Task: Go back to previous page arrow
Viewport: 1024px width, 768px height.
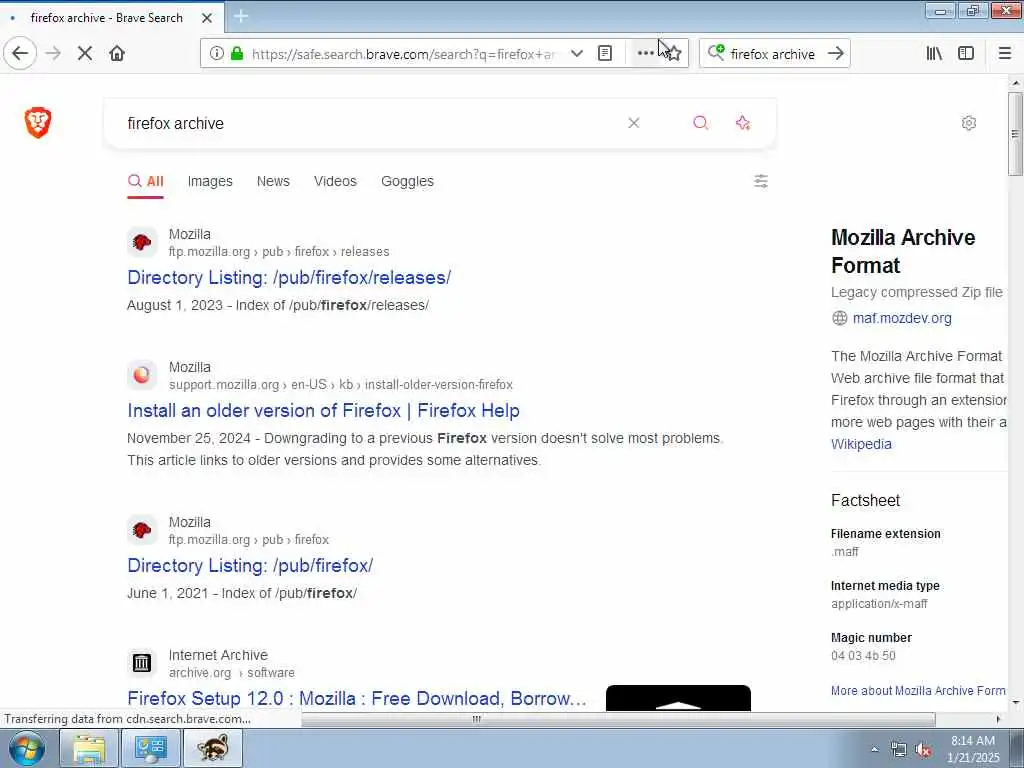Action: point(20,54)
